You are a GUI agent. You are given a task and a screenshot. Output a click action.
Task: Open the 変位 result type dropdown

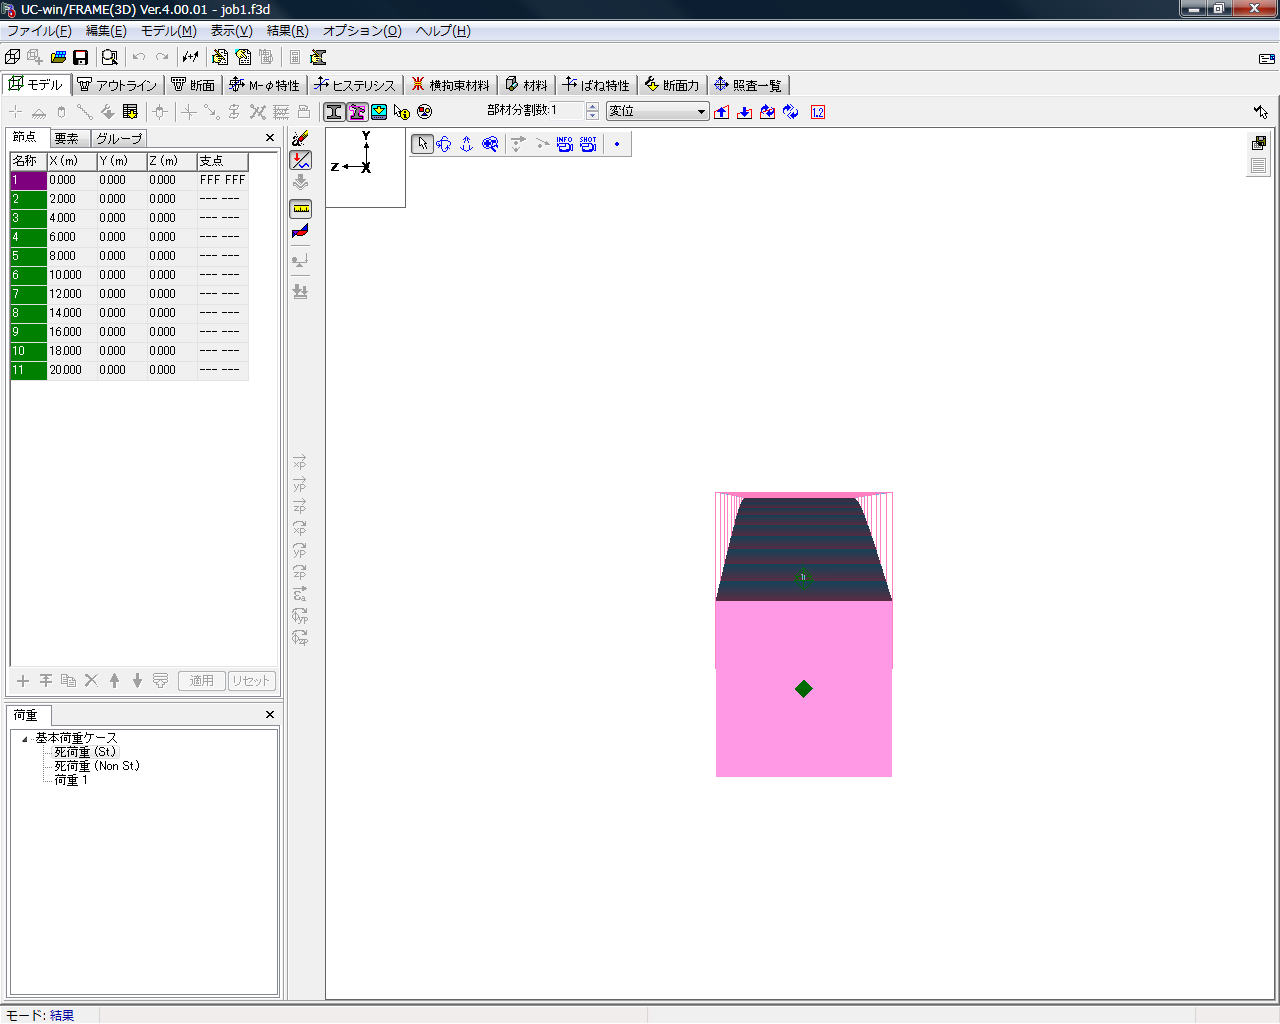(x=701, y=112)
